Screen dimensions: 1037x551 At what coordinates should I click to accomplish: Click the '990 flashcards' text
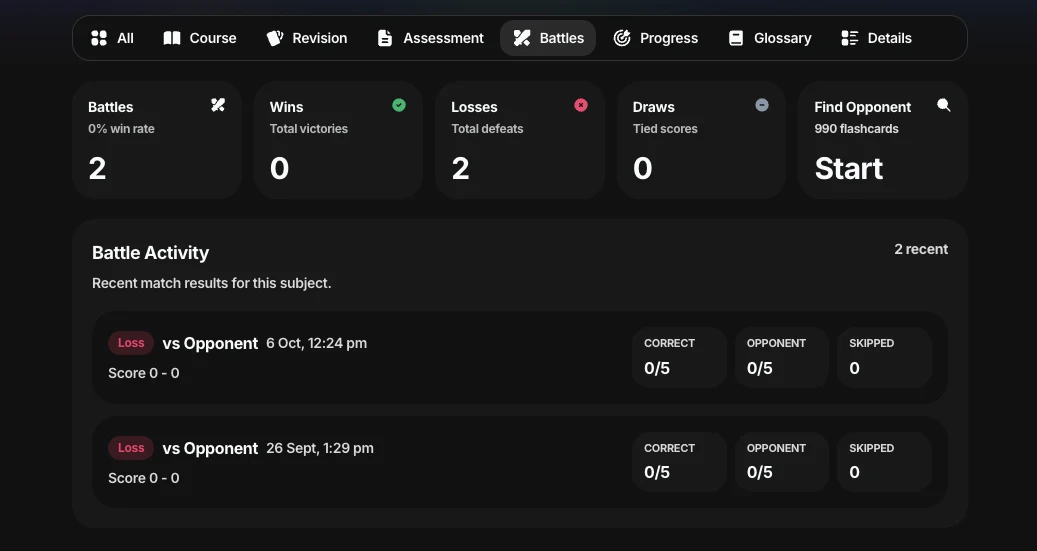(856, 129)
